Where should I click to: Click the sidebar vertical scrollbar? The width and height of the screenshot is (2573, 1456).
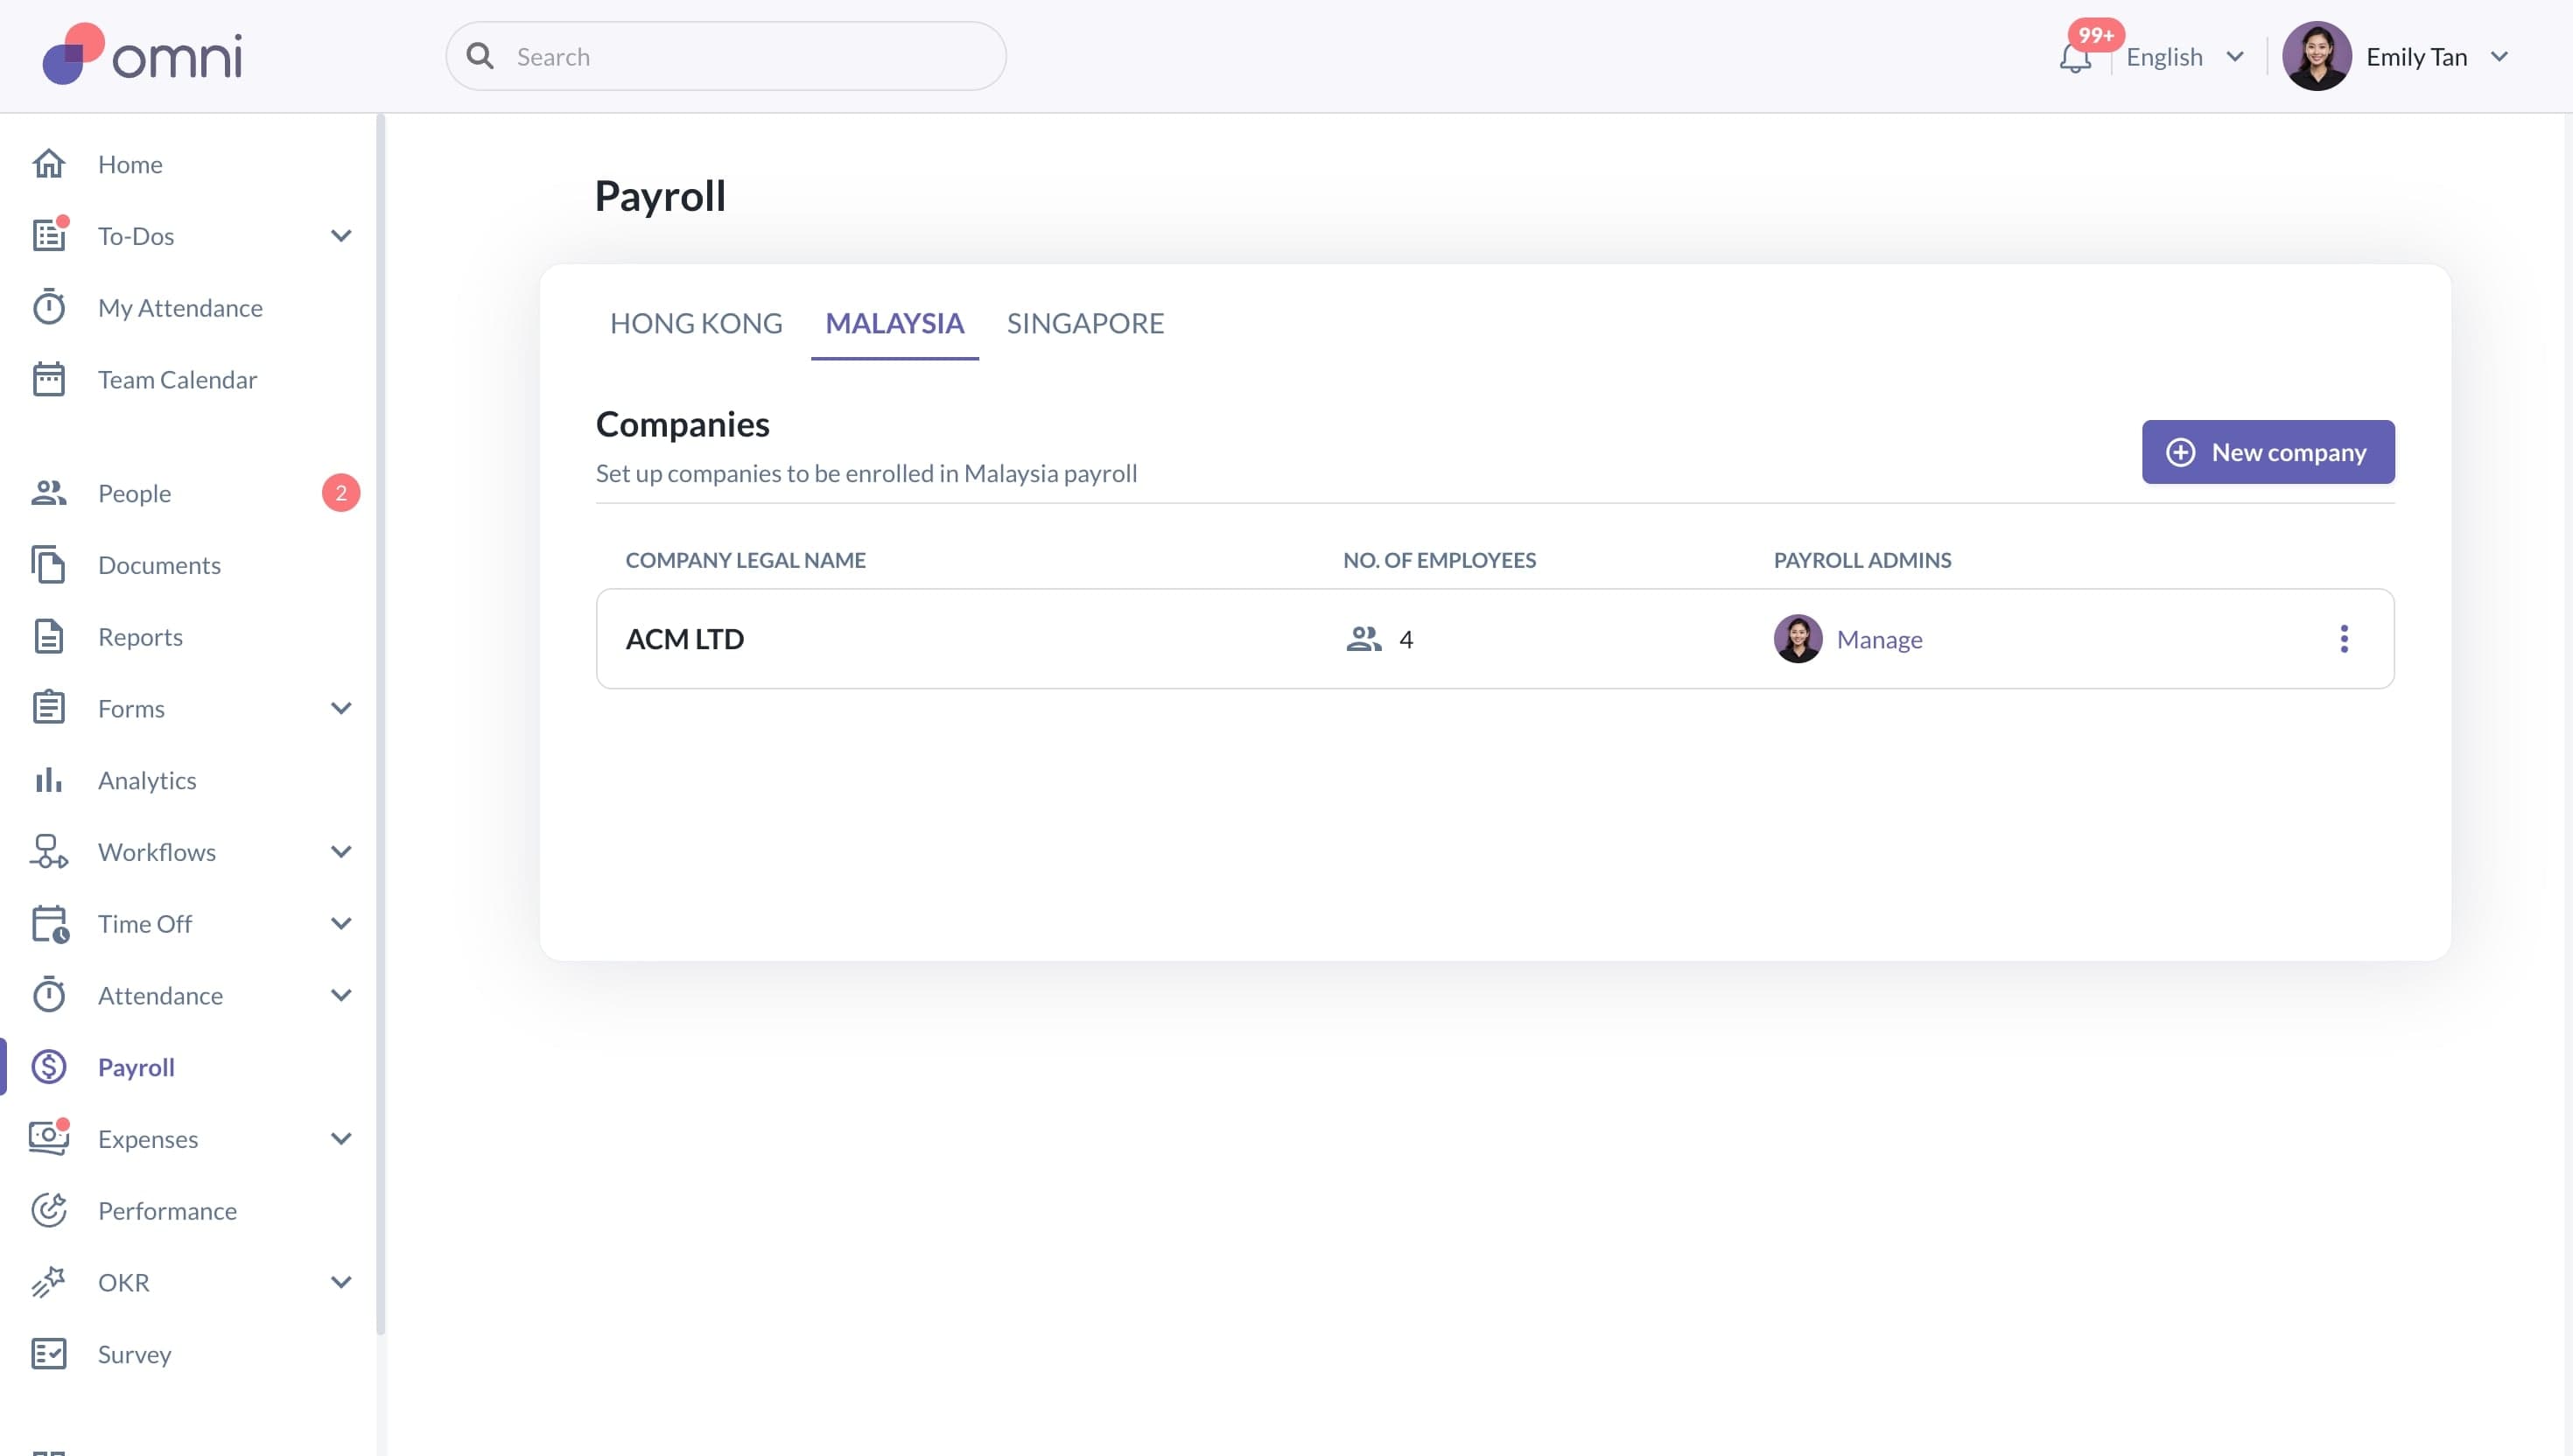click(380, 725)
